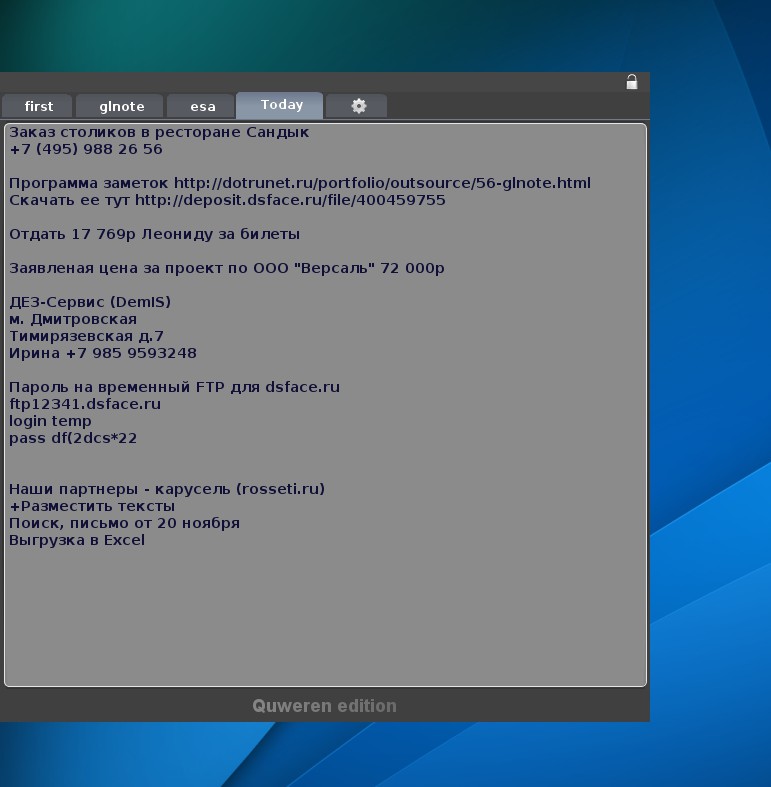Open the settings gear tab
Viewport: 771px width, 787px height.
(356, 106)
